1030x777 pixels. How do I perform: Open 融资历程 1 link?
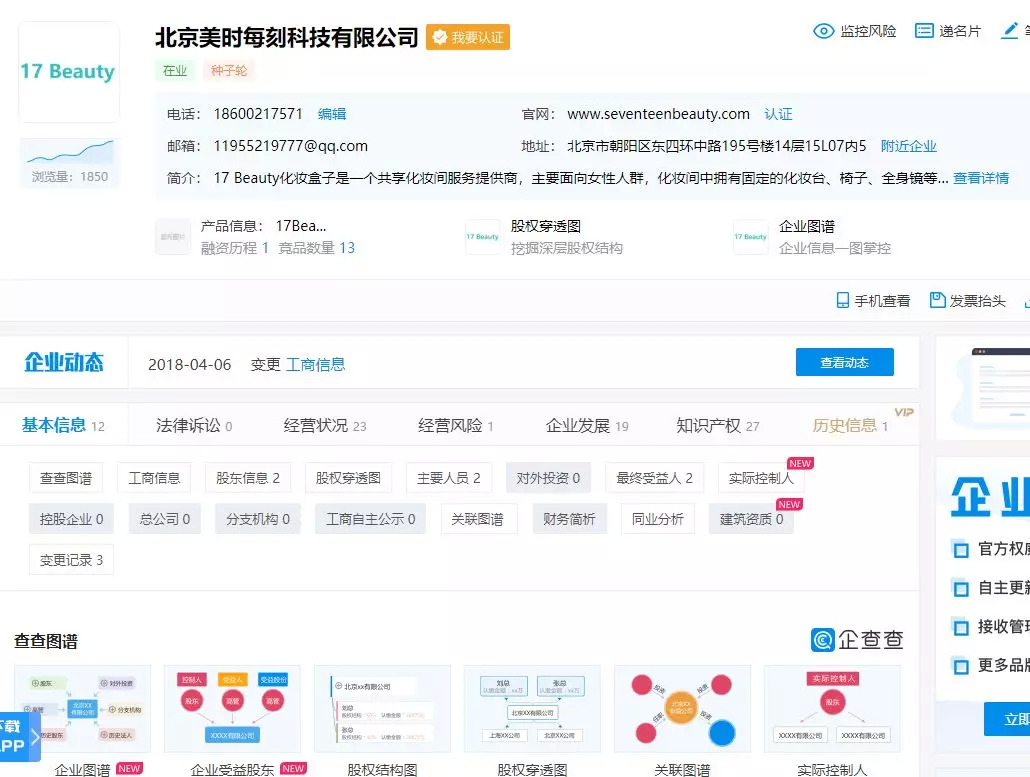[x=235, y=248]
